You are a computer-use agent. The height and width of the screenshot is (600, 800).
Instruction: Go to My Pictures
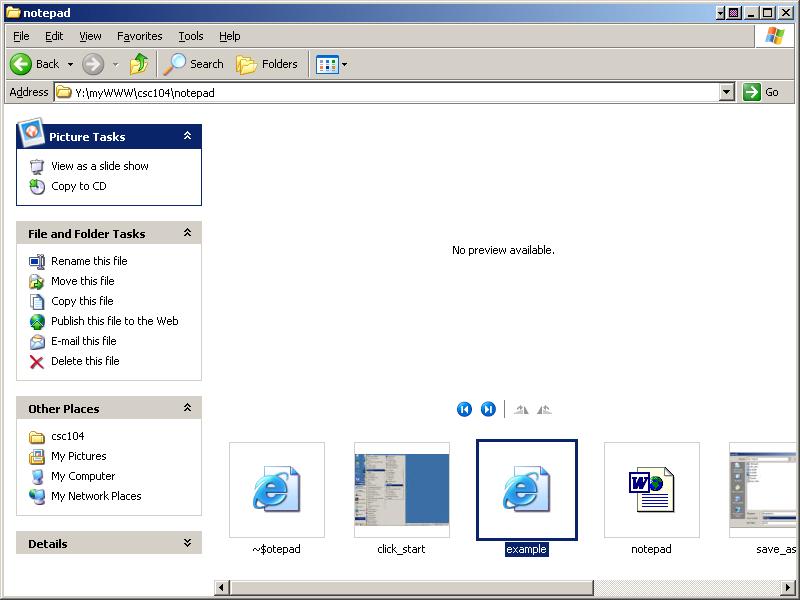79,456
